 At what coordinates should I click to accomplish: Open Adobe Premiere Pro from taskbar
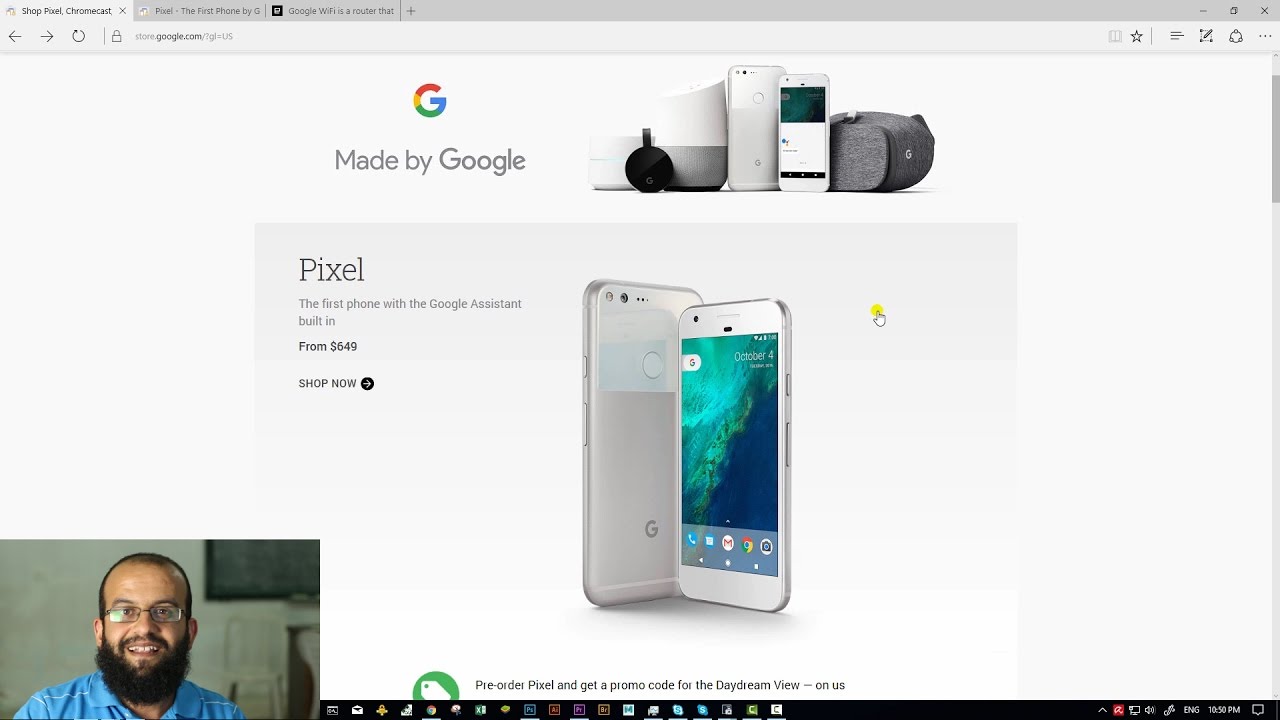579,710
